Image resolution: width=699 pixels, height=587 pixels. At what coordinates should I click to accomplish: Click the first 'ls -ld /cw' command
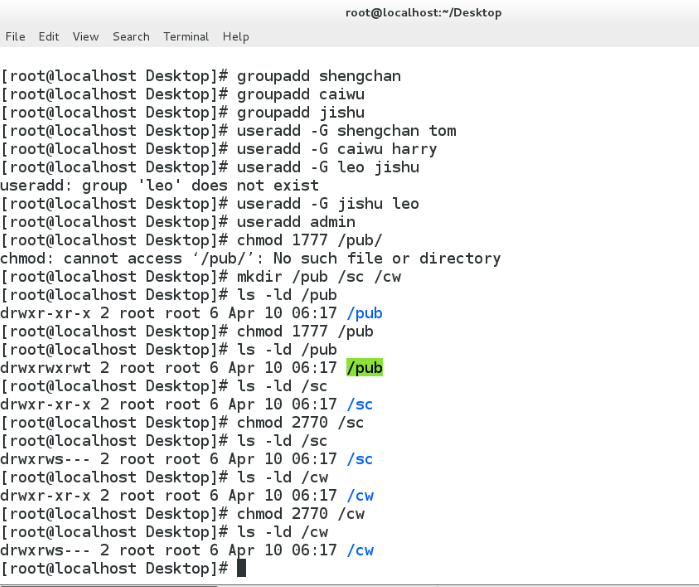tap(282, 478)
